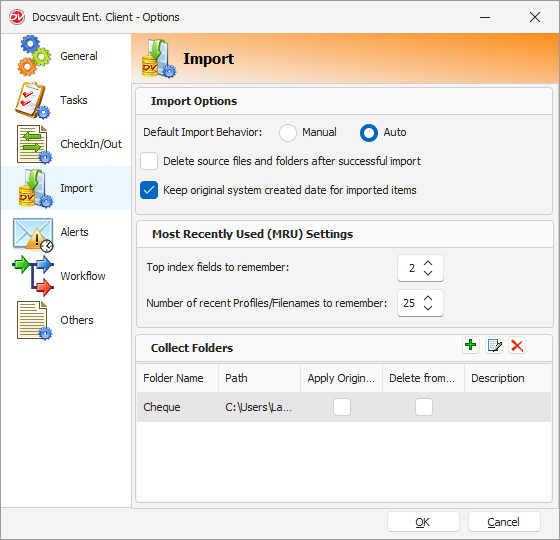Show the Others settings page
Viewport: 560px width, 540px height.
pyautogui.click(x=76, y=320)
